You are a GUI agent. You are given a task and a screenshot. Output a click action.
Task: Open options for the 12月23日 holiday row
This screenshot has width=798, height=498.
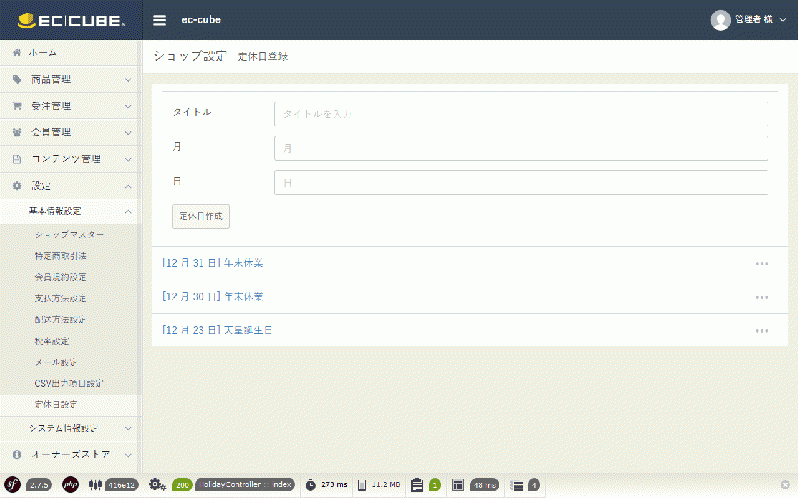coord(761,330)
